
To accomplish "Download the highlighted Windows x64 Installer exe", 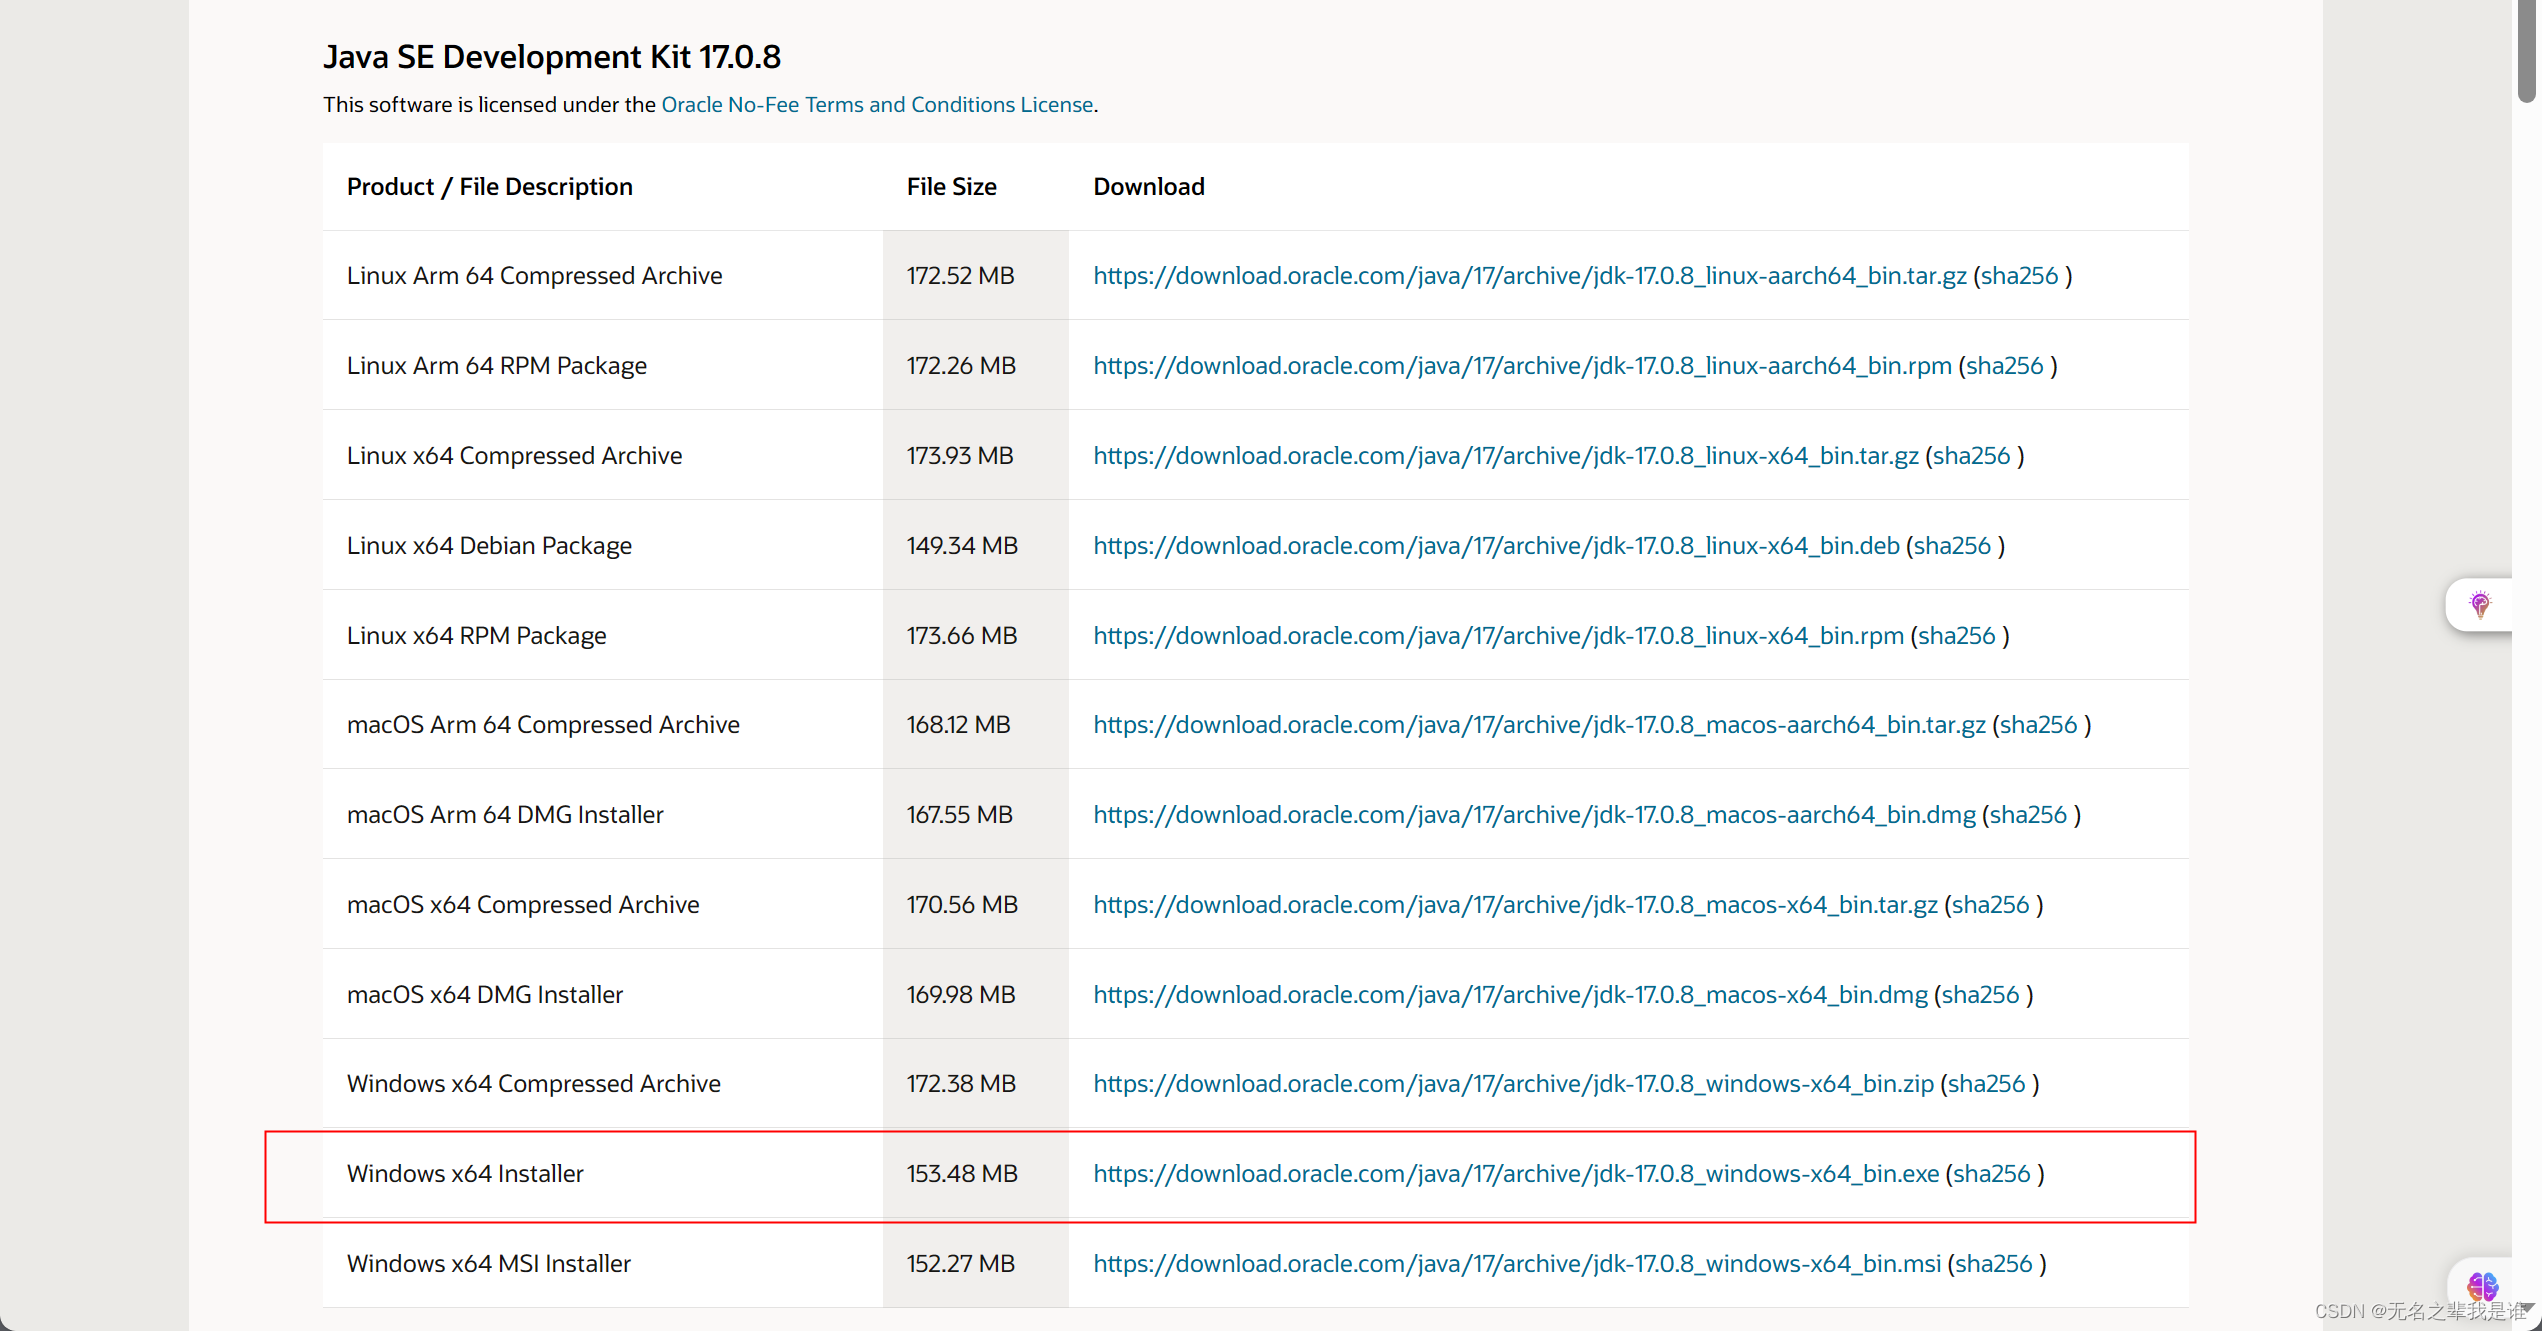I will click(1515, 1173).
